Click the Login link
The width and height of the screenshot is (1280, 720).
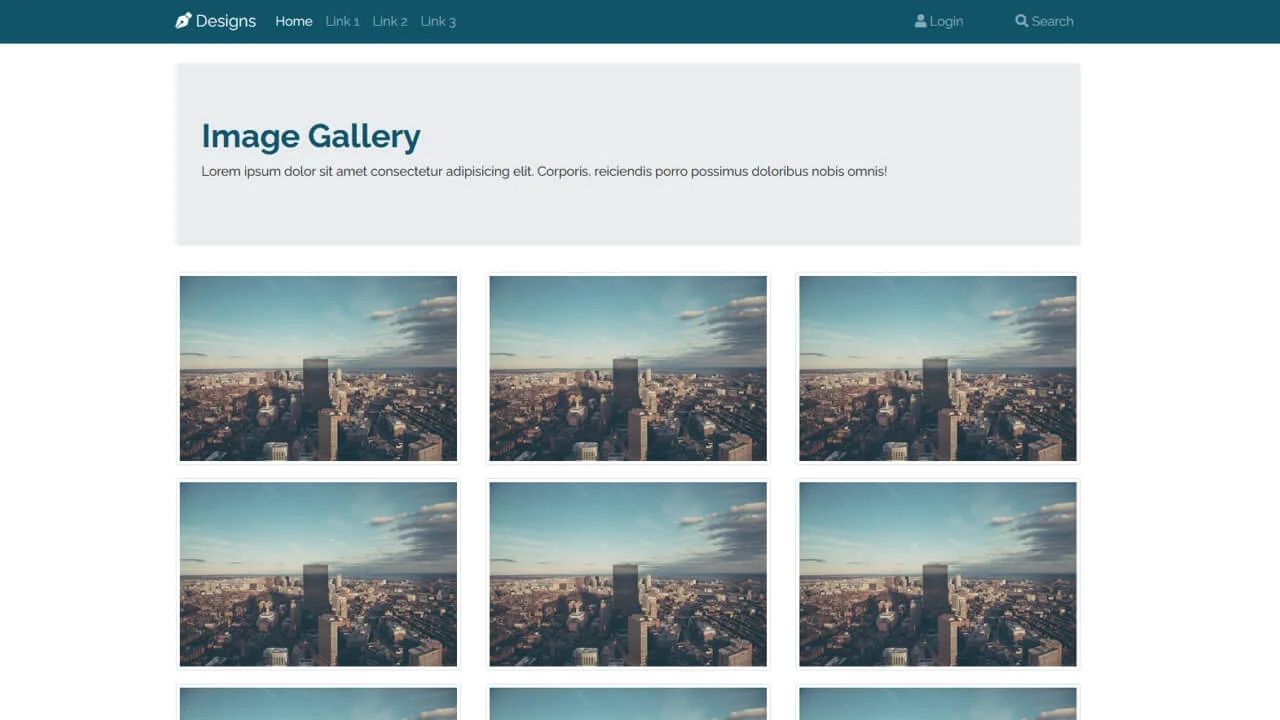click(946, 21)
